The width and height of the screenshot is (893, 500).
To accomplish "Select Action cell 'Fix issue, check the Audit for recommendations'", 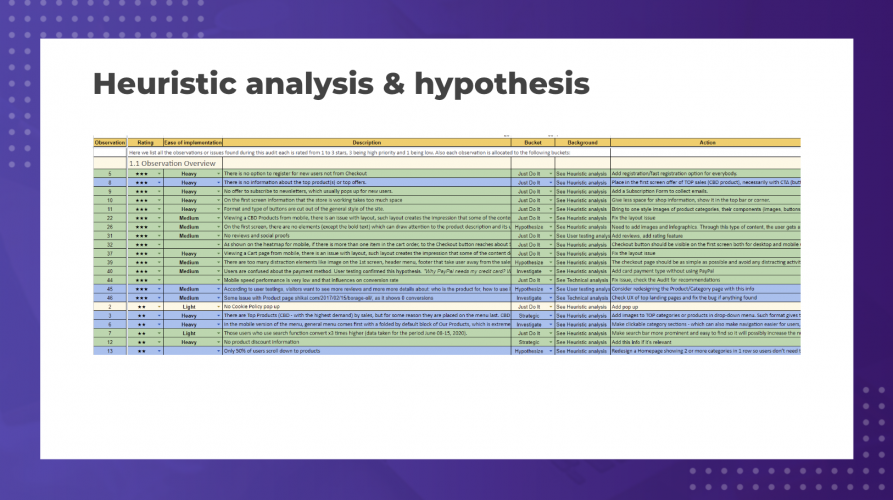I will coord(706,280).
